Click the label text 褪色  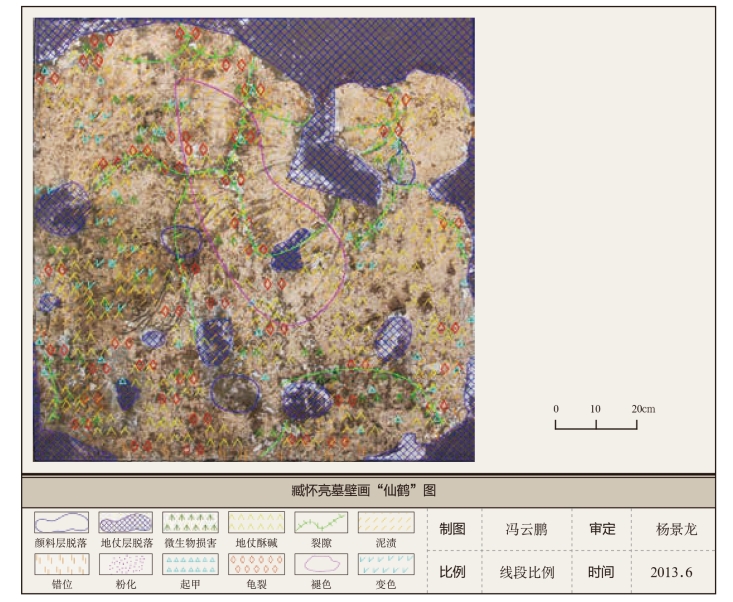click(321, 584)
